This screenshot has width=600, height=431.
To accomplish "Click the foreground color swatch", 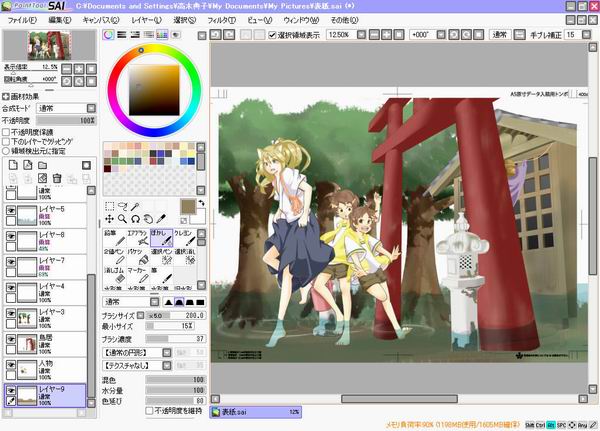I will coord(188,207).
